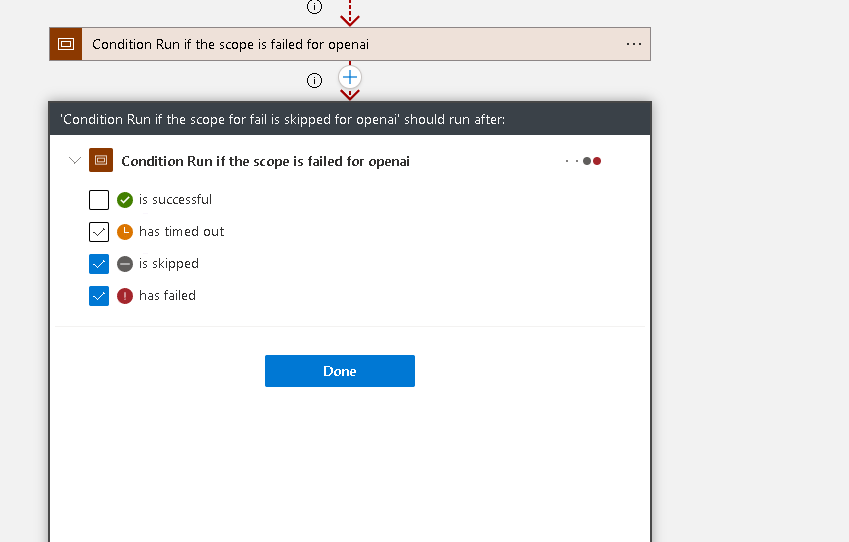The height and width of the screenshot is (542, 849).
Task: Click the green 'is successful' status icon
Action: coord(125,200)
